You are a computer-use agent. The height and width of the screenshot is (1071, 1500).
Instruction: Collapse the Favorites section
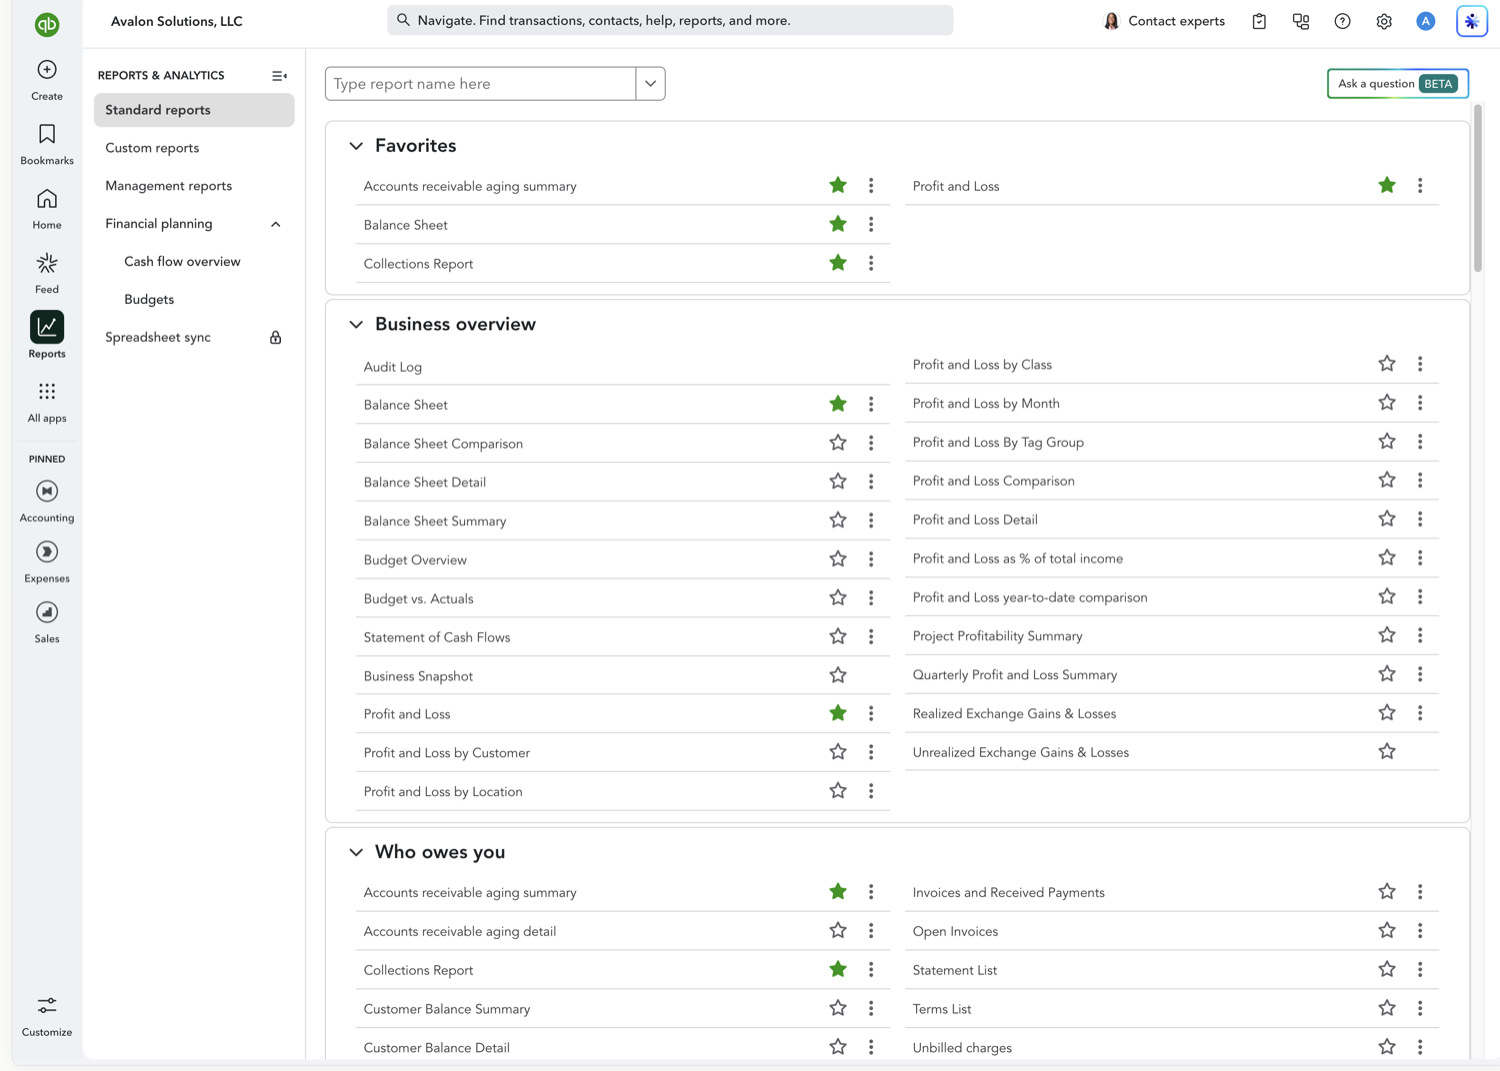pos(356,146)
